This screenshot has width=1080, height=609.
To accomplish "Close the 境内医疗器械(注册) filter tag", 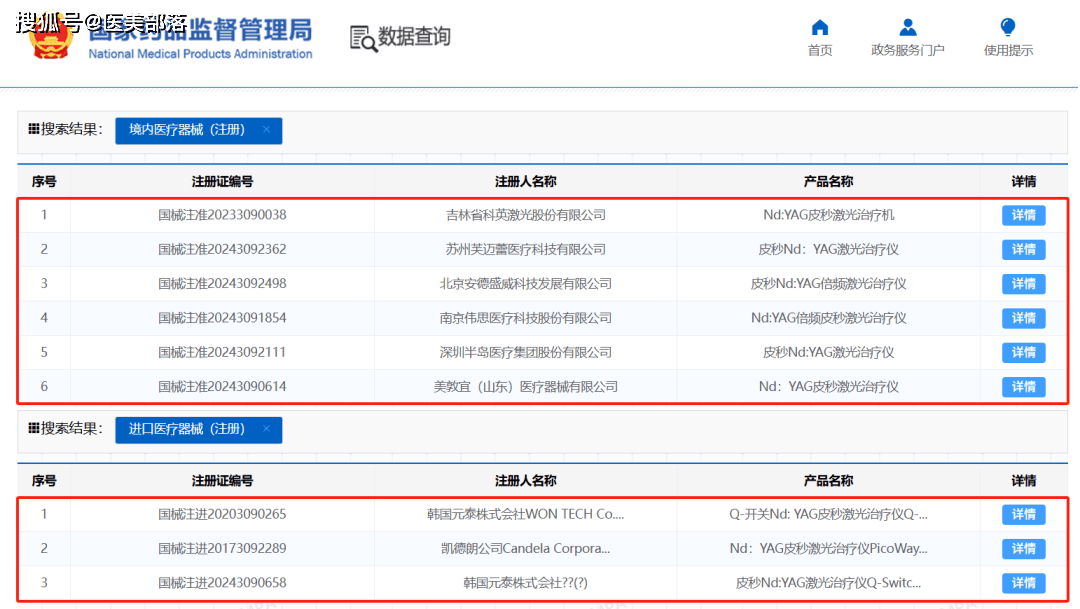I will 266,130.
